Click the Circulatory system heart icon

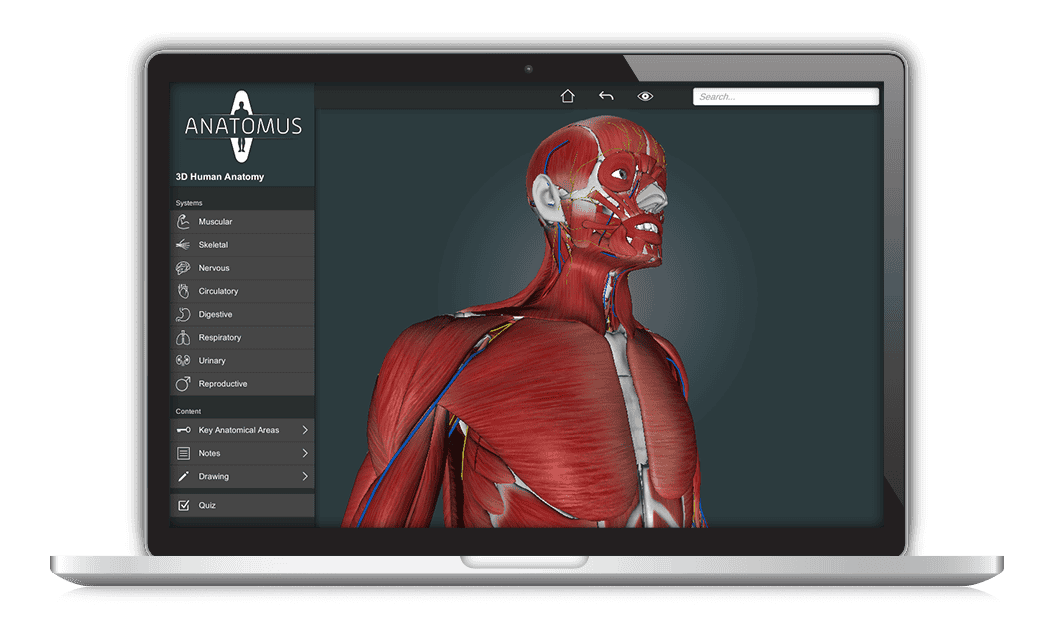(183, 291)
